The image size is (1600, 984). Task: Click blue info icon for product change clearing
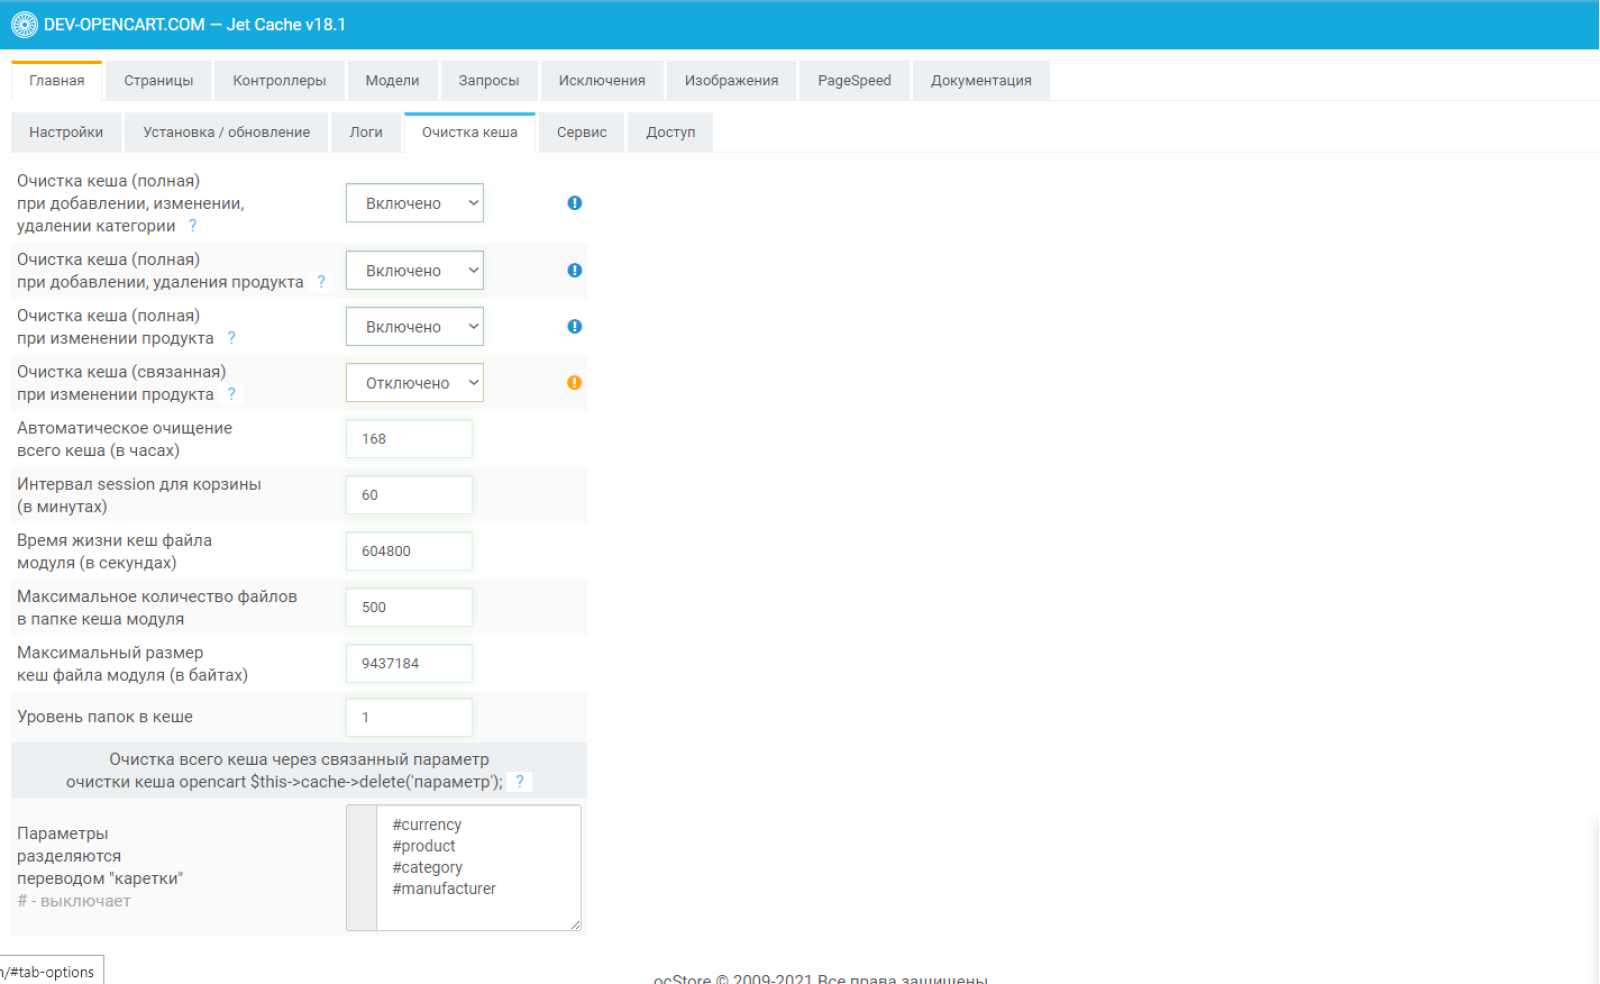(x=575, y=326)
